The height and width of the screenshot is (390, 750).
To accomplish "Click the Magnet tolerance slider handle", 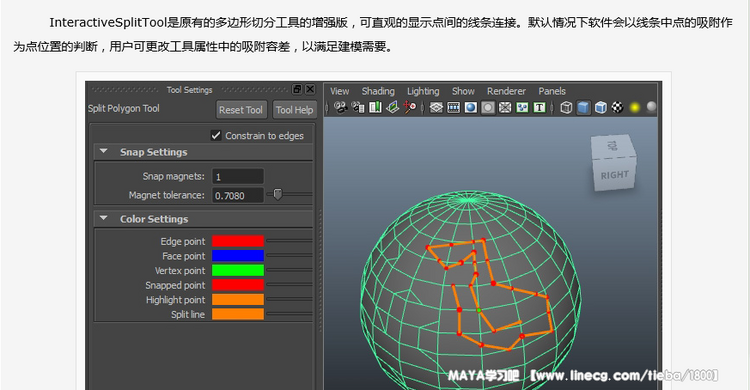I will tap(277, 194).
